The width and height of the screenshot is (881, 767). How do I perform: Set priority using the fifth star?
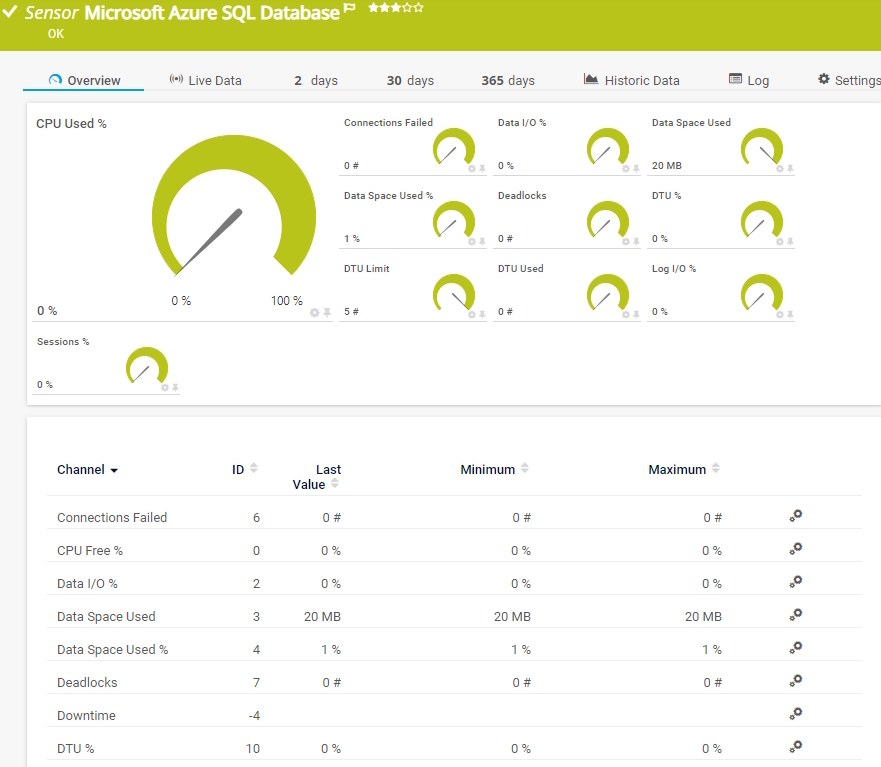[x=419, y=8]
